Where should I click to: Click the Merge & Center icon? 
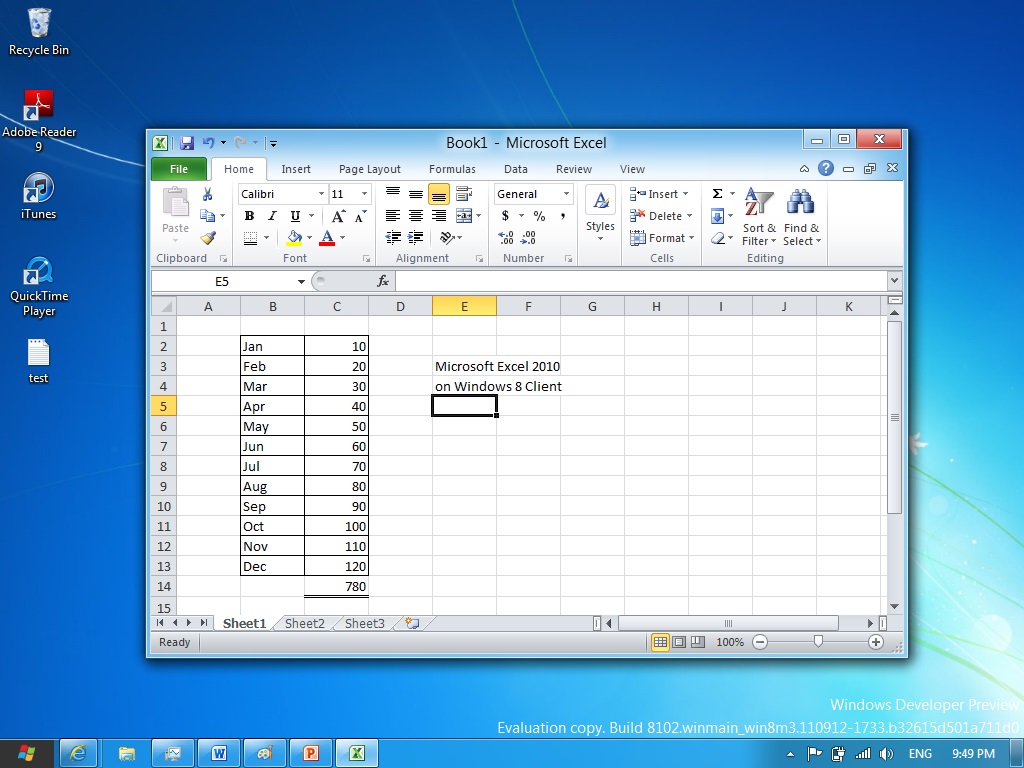464,216
